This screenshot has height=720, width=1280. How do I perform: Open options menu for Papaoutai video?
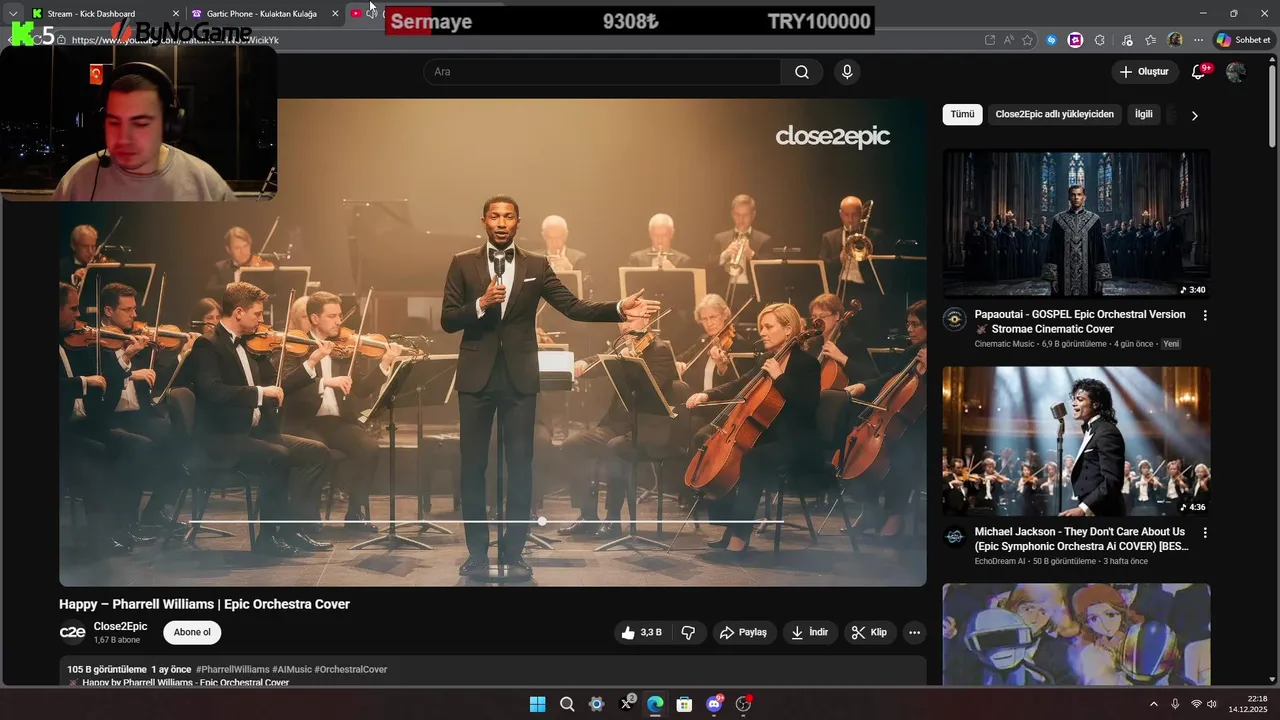click(x=1205, y=315)
